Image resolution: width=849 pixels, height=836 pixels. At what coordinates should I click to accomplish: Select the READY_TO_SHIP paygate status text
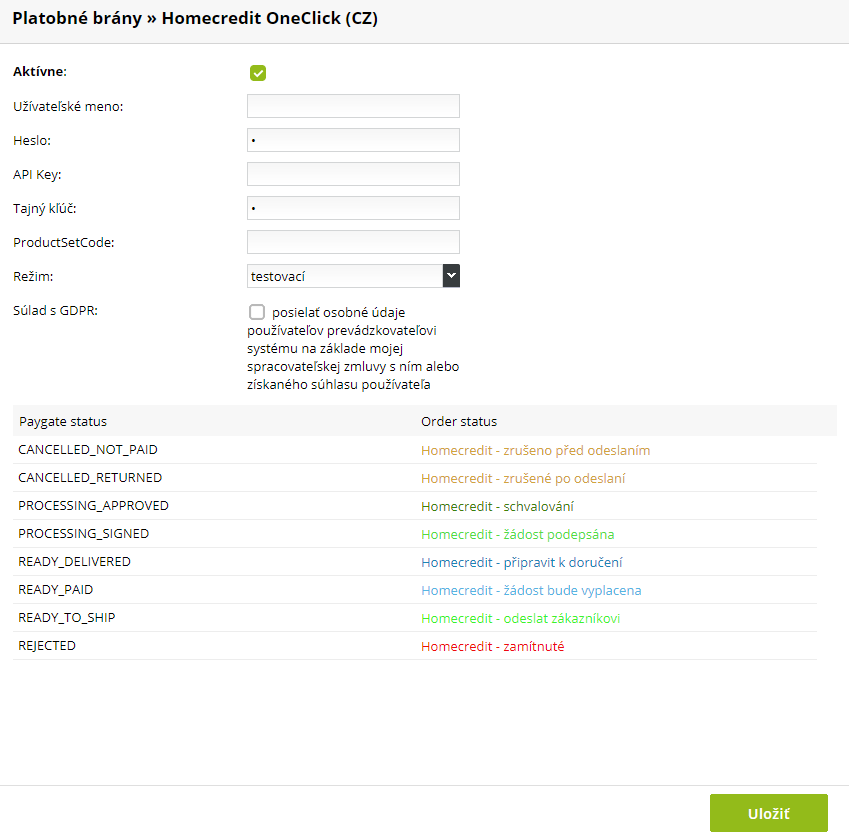(x=67, y=618)
